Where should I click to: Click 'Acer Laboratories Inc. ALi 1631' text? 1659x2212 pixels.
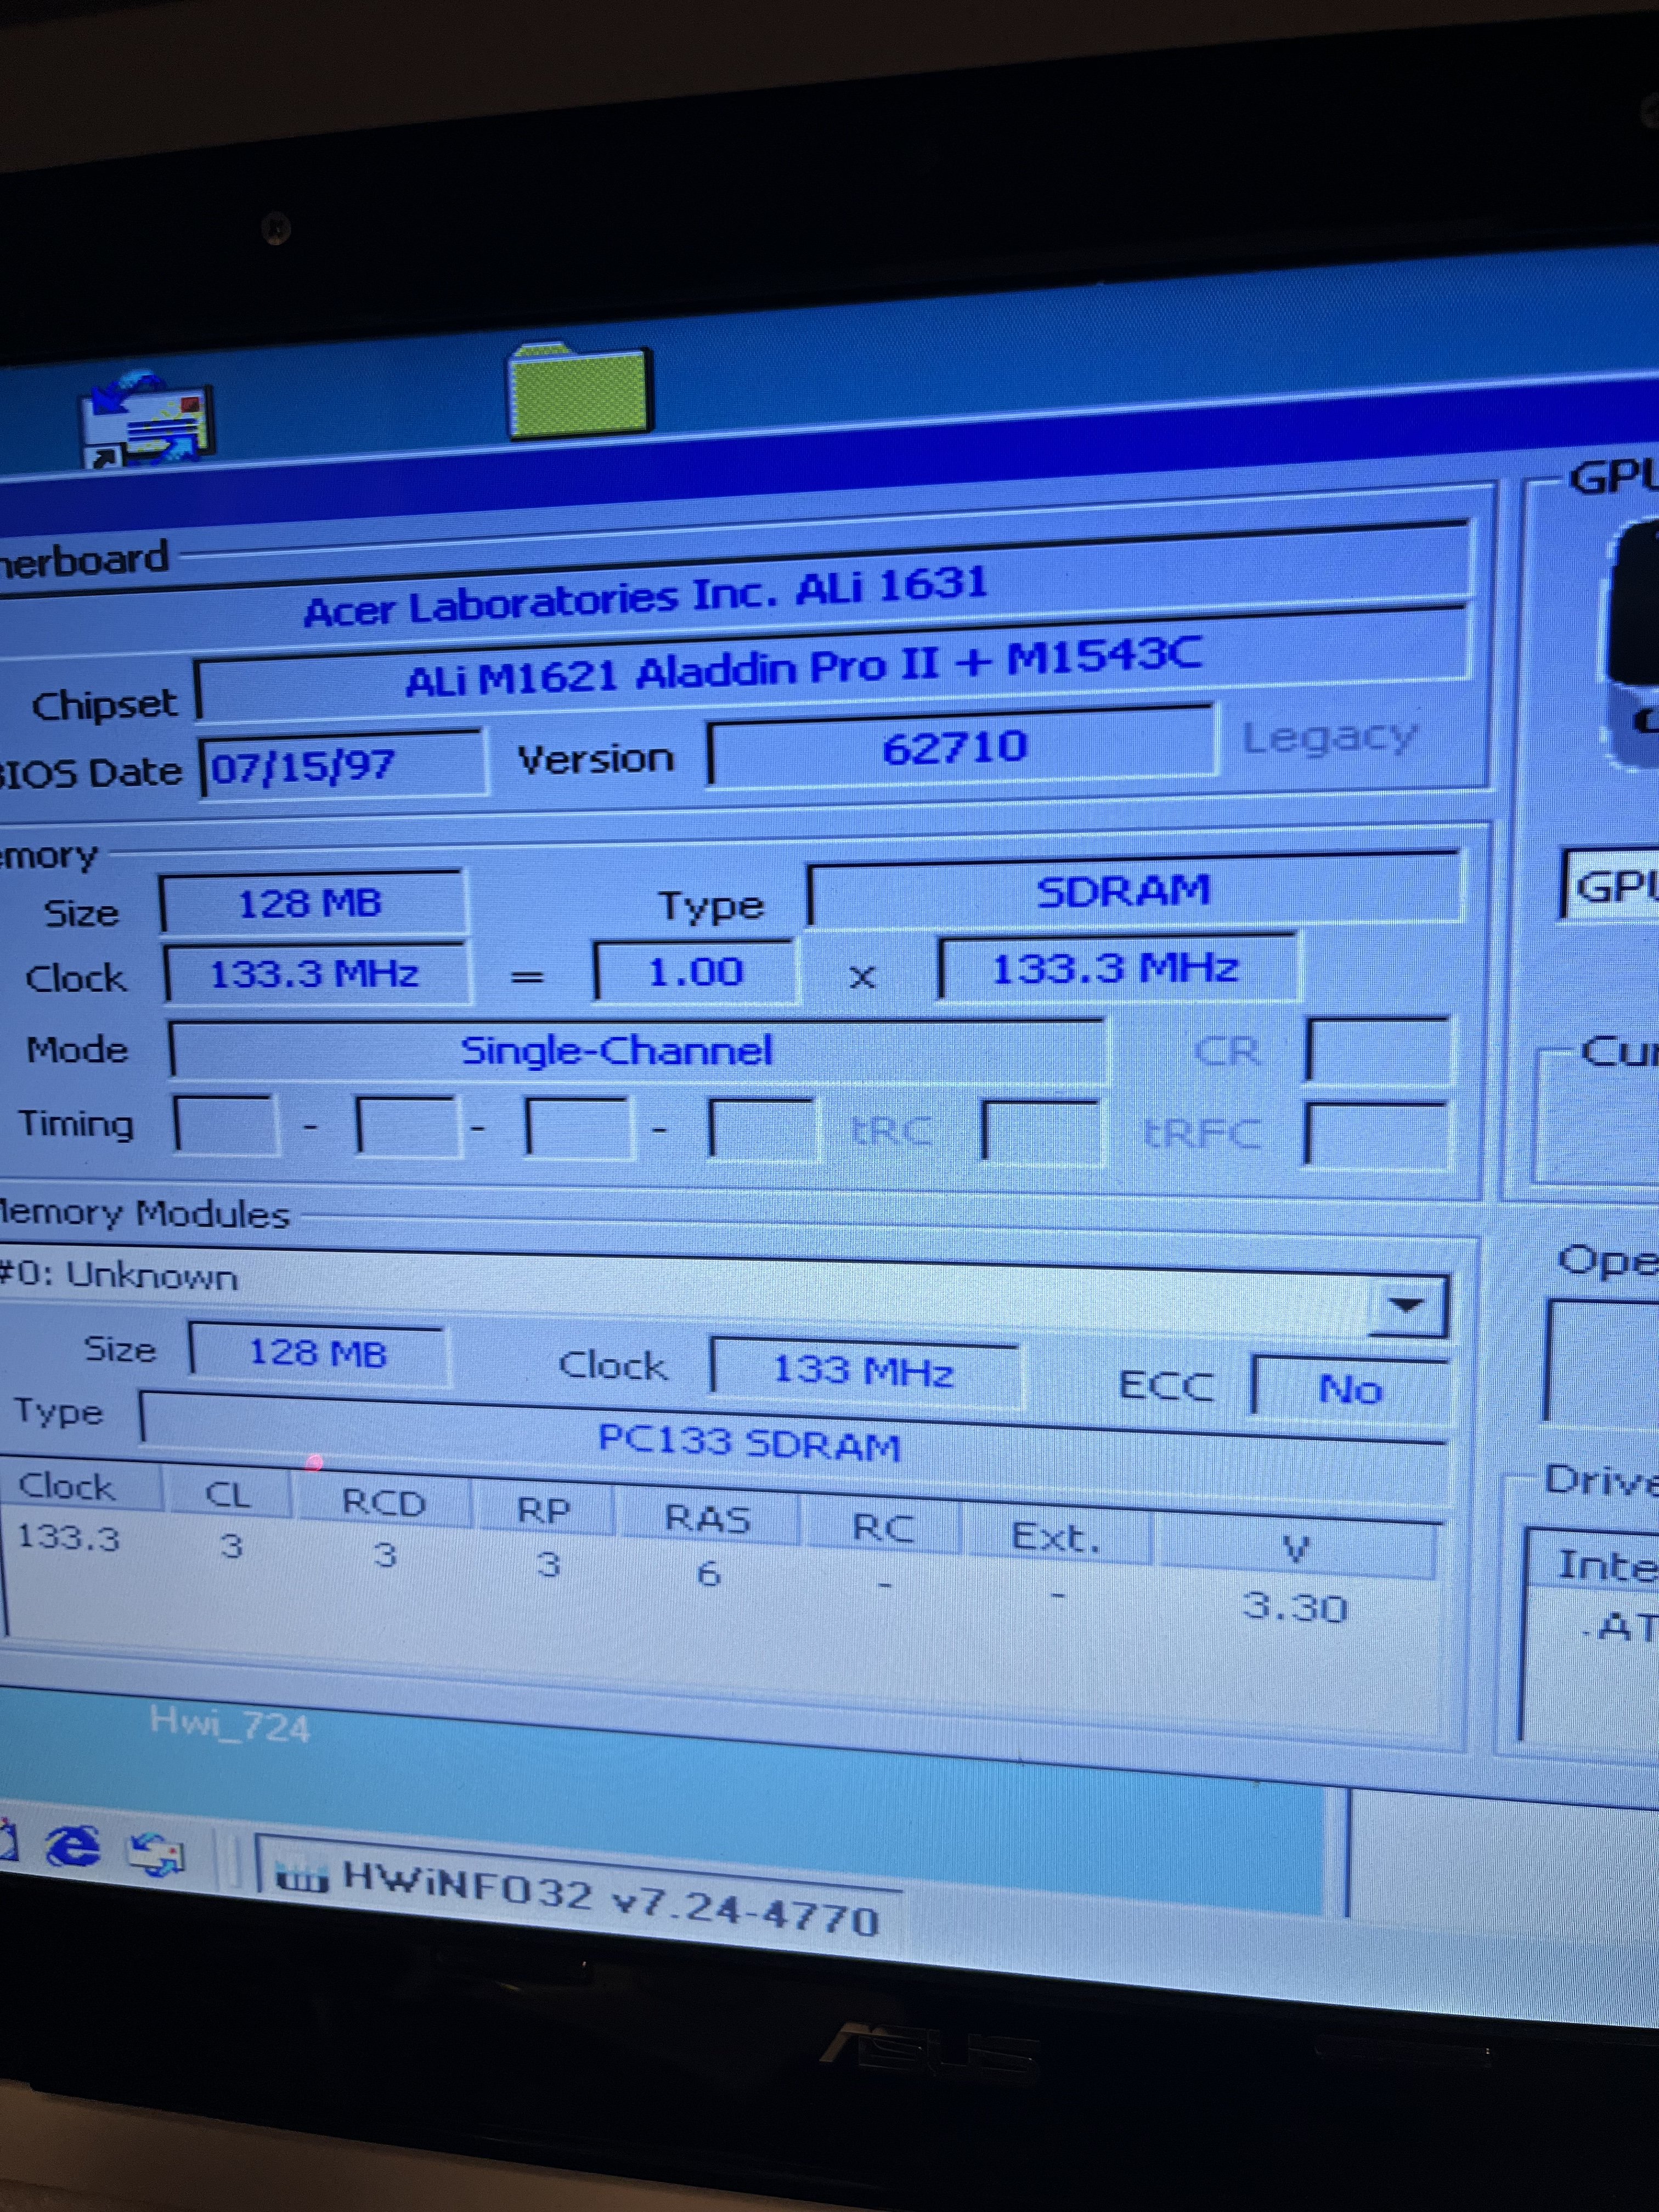(646, 597)
